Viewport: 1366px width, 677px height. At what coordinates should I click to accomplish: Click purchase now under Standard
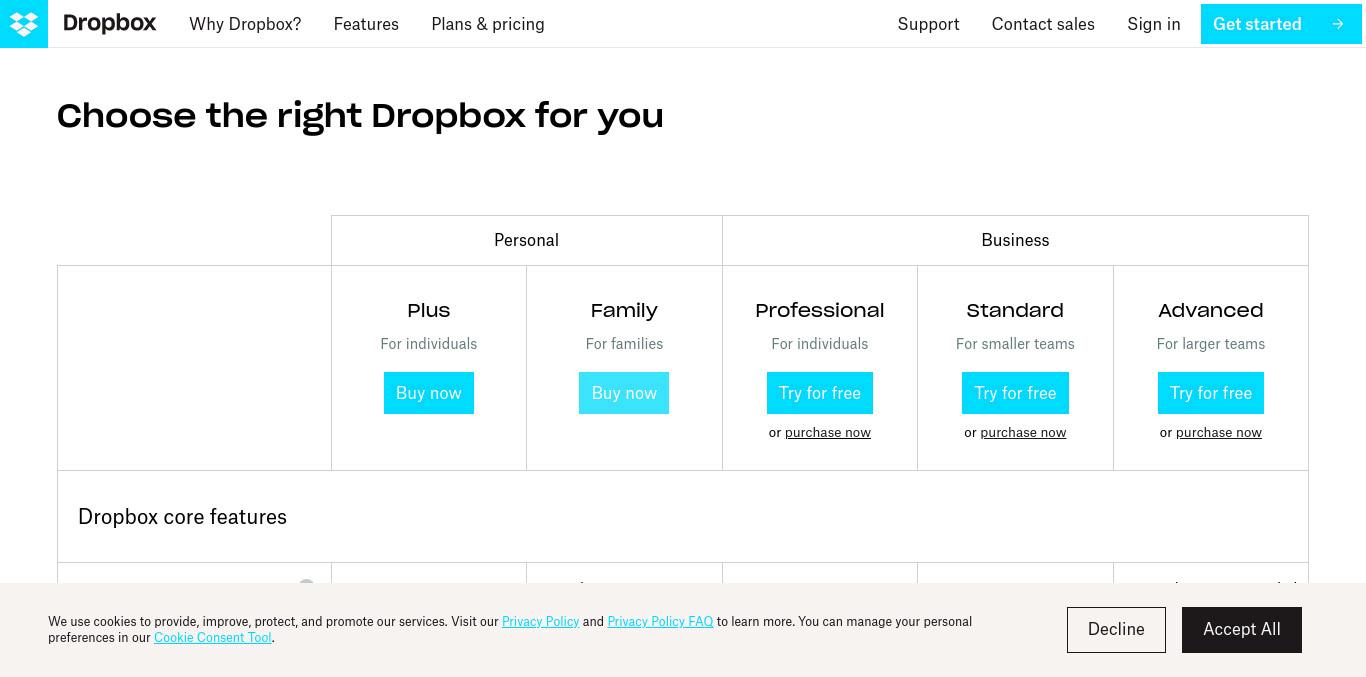coord(1023,433)
